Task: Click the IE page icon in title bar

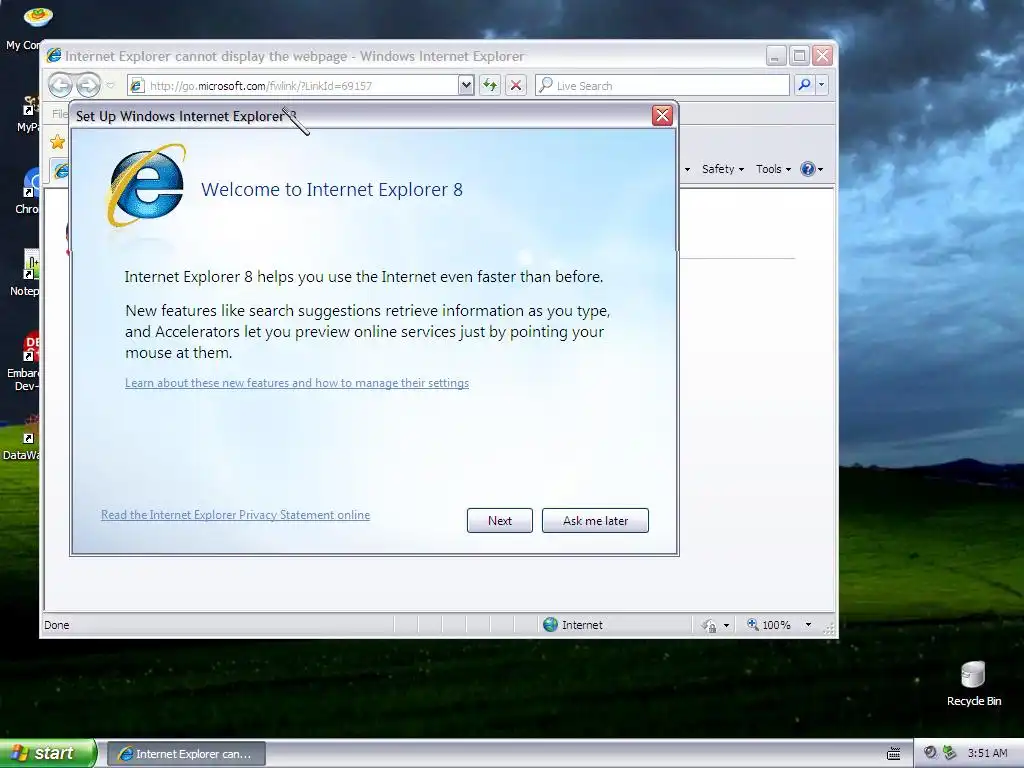Action: coord(54,56)
